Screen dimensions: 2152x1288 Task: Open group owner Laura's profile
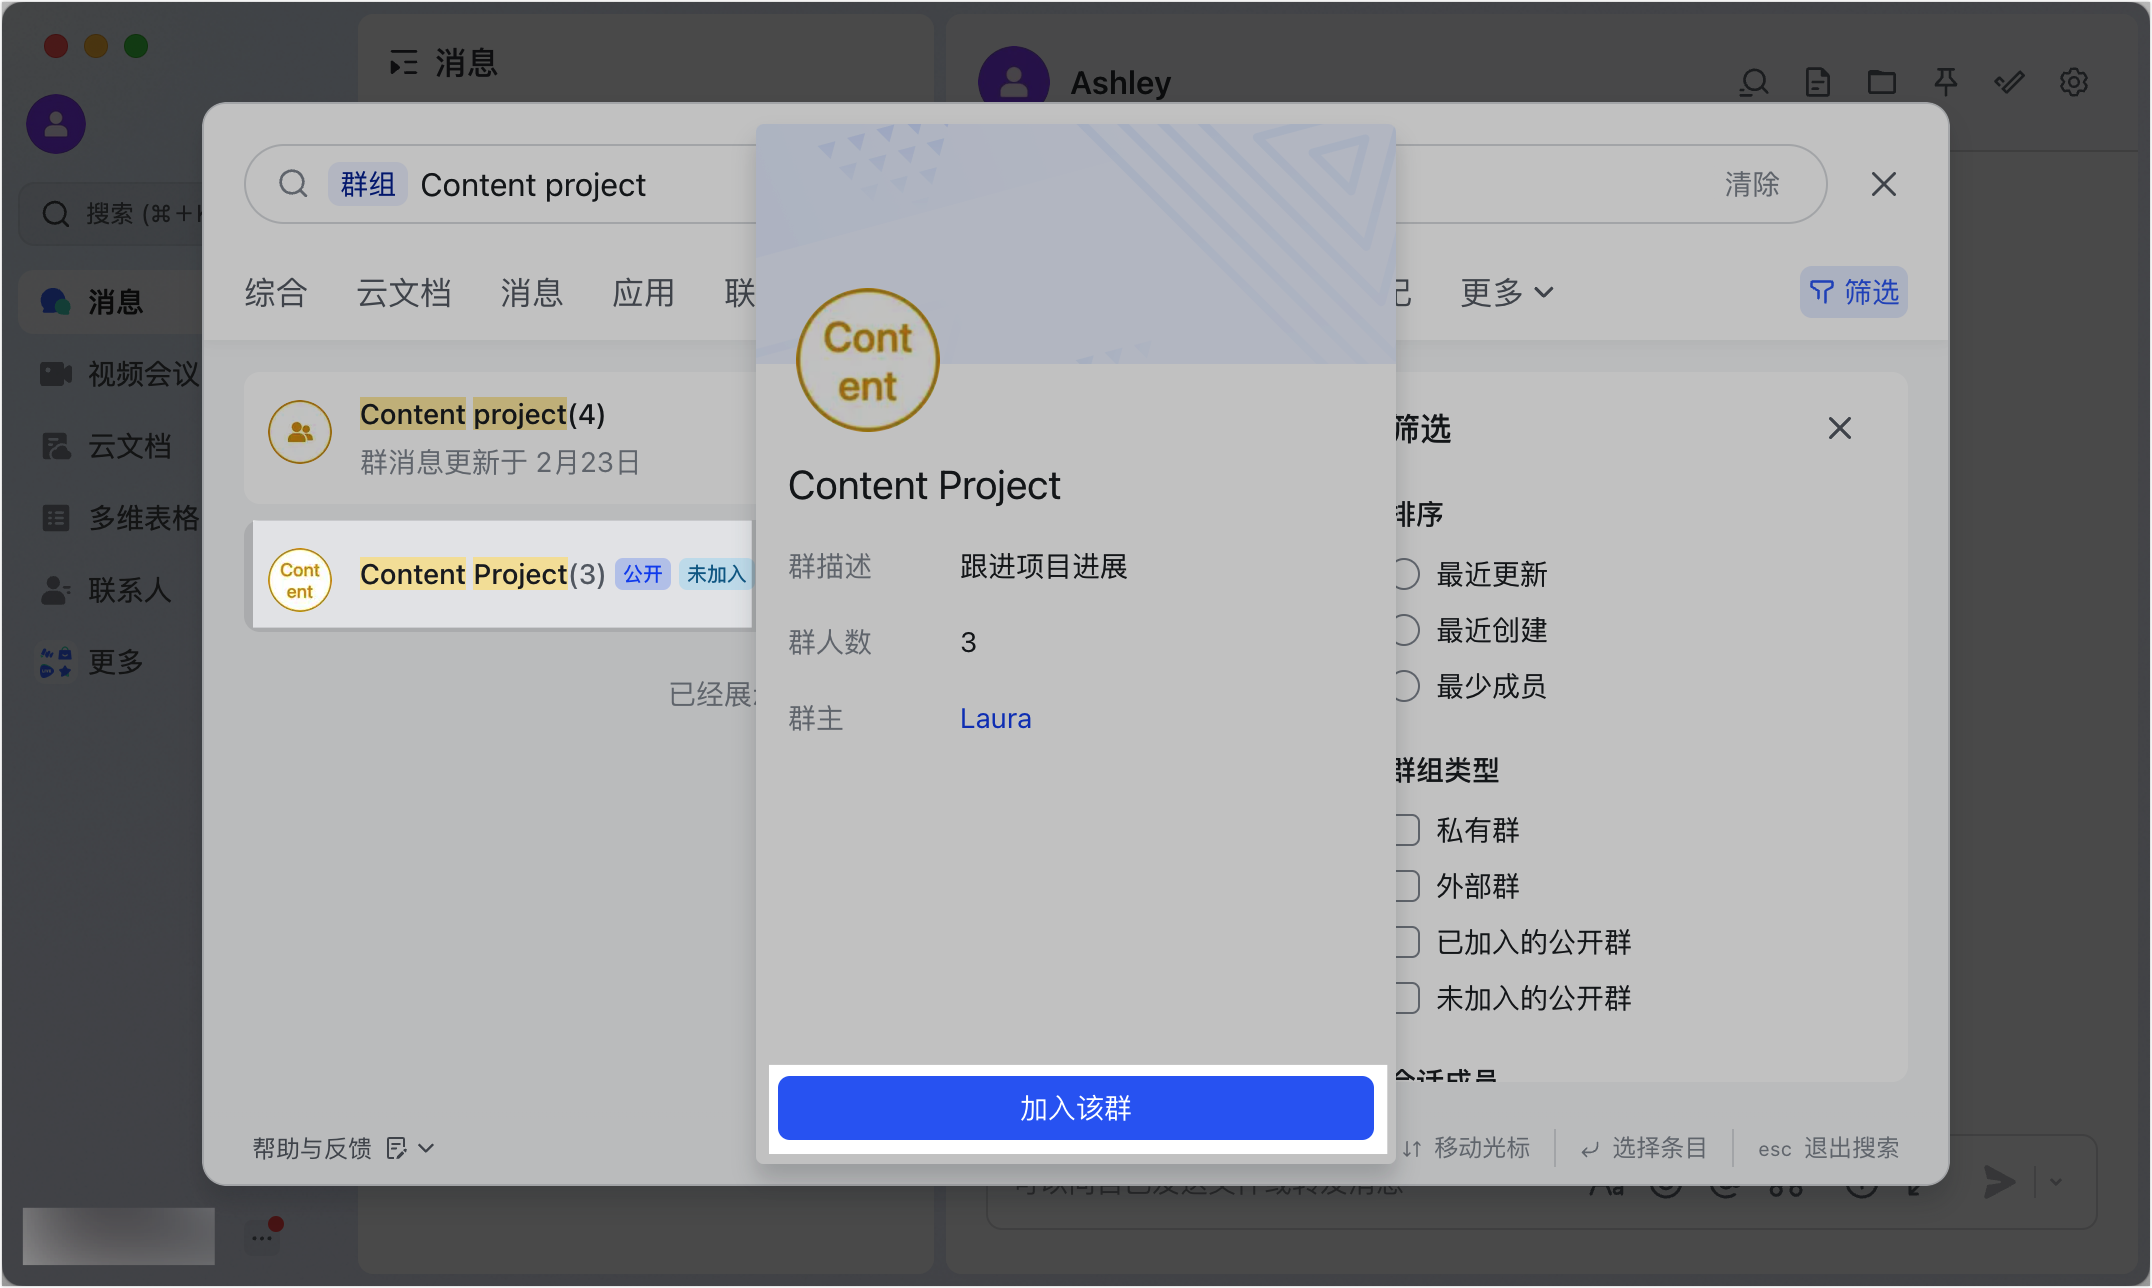(995, 718)
